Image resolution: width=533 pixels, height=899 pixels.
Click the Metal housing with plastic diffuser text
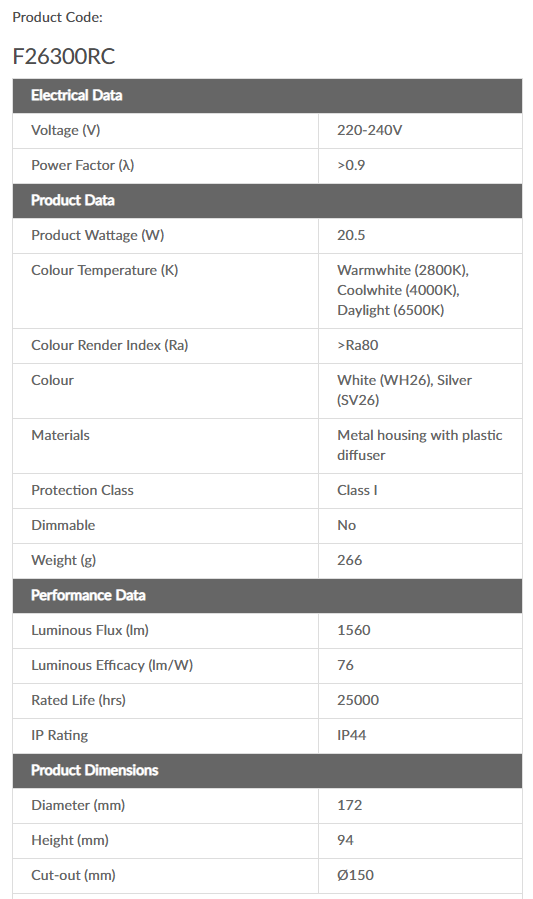(x=420, y=445)
